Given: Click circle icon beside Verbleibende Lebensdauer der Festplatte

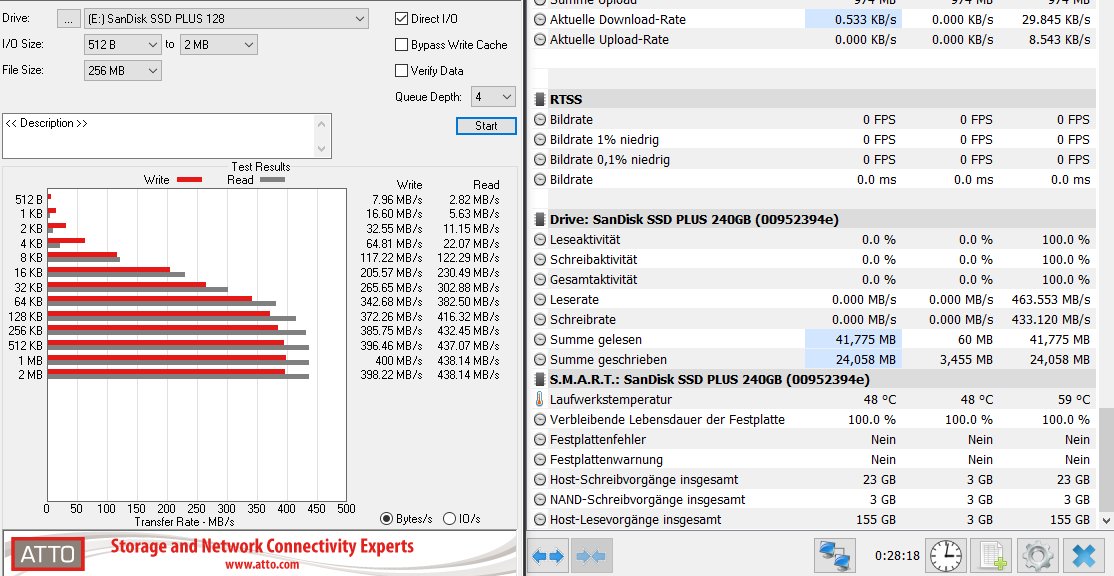Looking at the screenshot, I should tap(540, 420).
